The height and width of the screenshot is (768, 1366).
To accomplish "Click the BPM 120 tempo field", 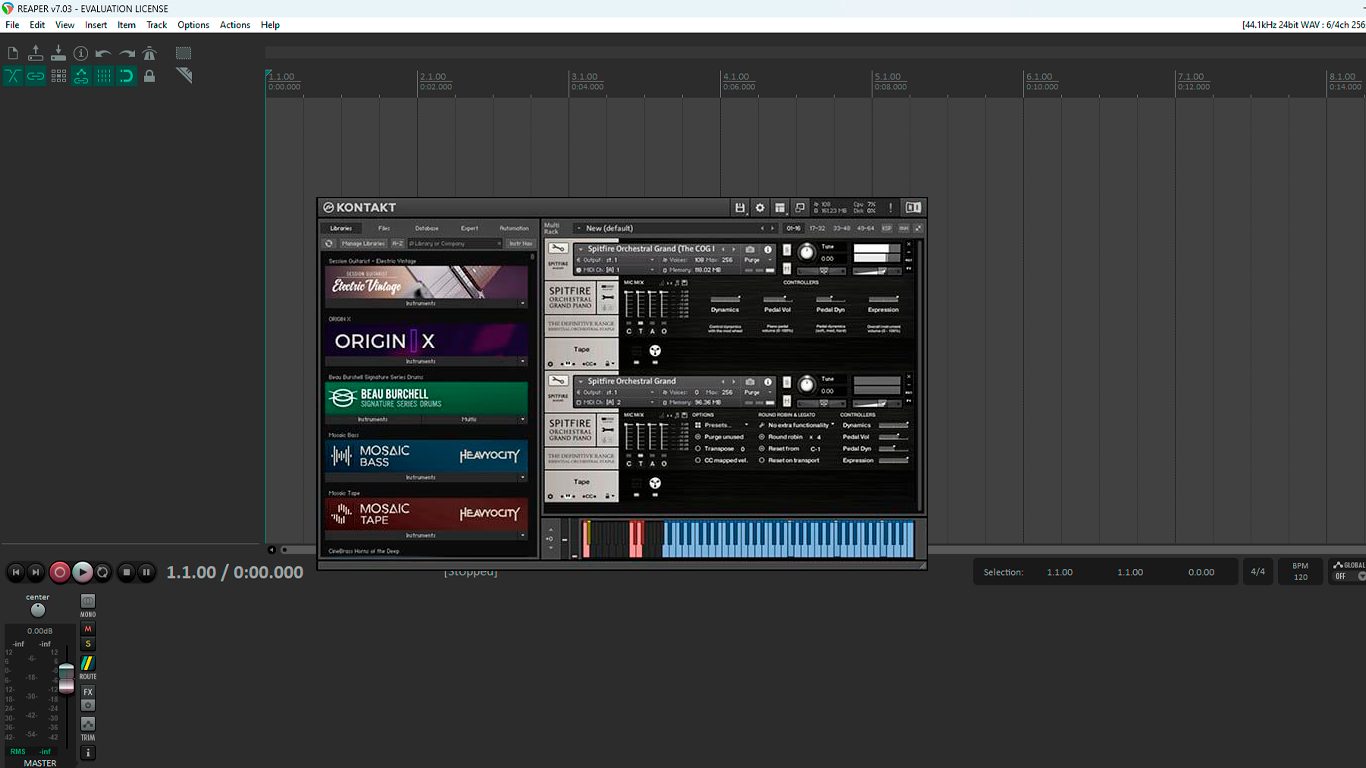I will (x=1300, y=572).
